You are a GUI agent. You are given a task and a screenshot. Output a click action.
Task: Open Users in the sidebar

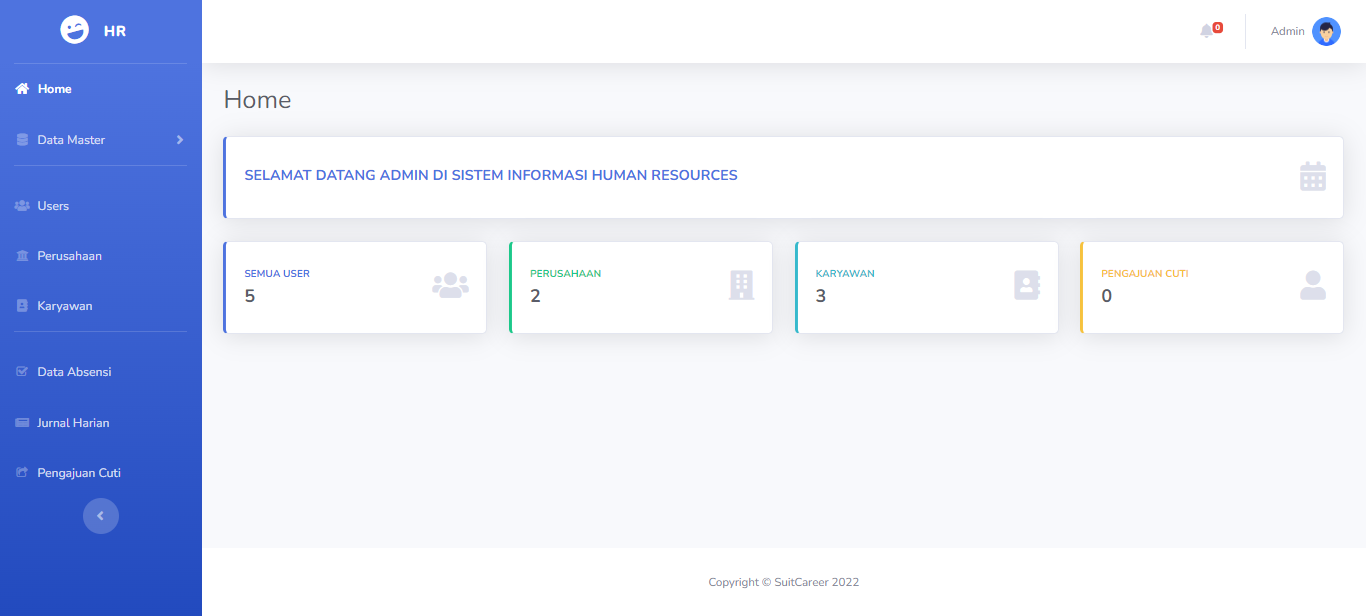click(x=53, y=206)
